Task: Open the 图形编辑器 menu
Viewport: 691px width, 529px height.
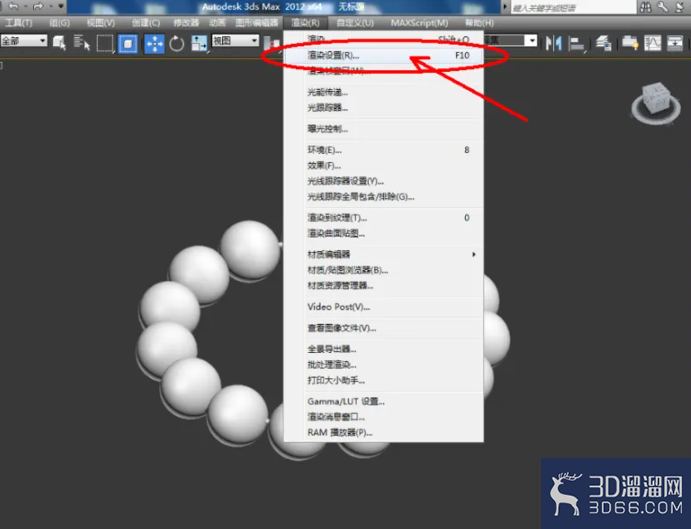Action: 257,23
